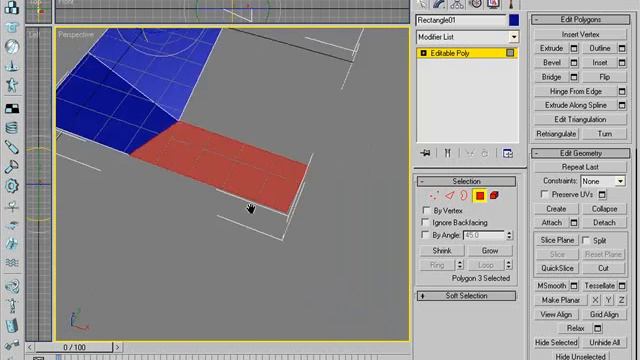Select Vertex sub-object level icon
Viewport: 640px width, 360px height.
click(434, 196)
